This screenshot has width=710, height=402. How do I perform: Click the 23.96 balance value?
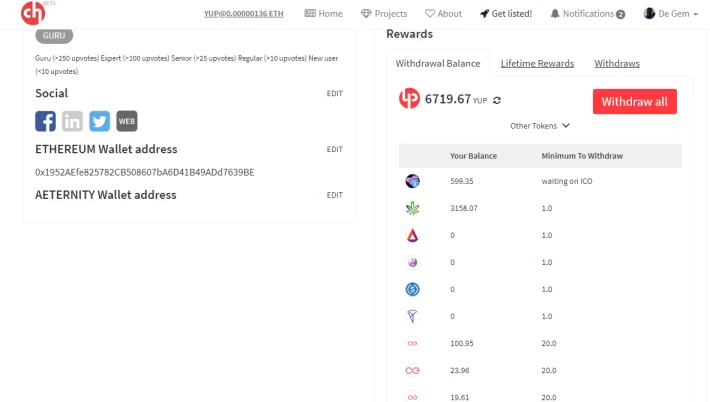click(460, 370)
